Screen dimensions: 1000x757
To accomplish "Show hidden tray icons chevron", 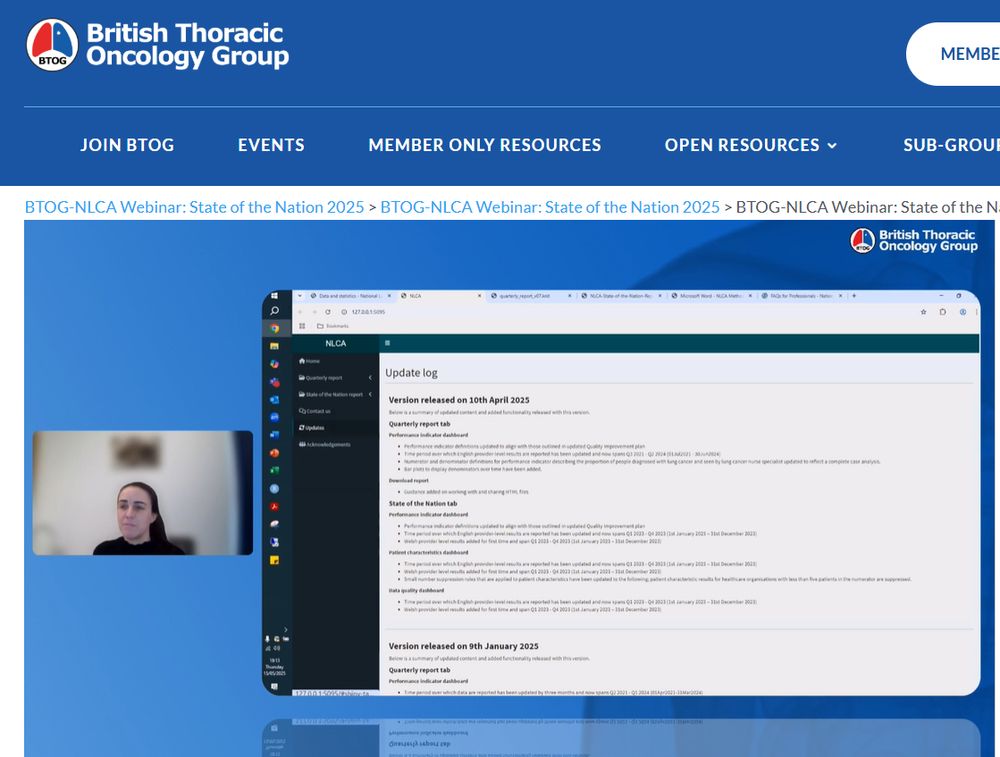I will pos(285,629).
